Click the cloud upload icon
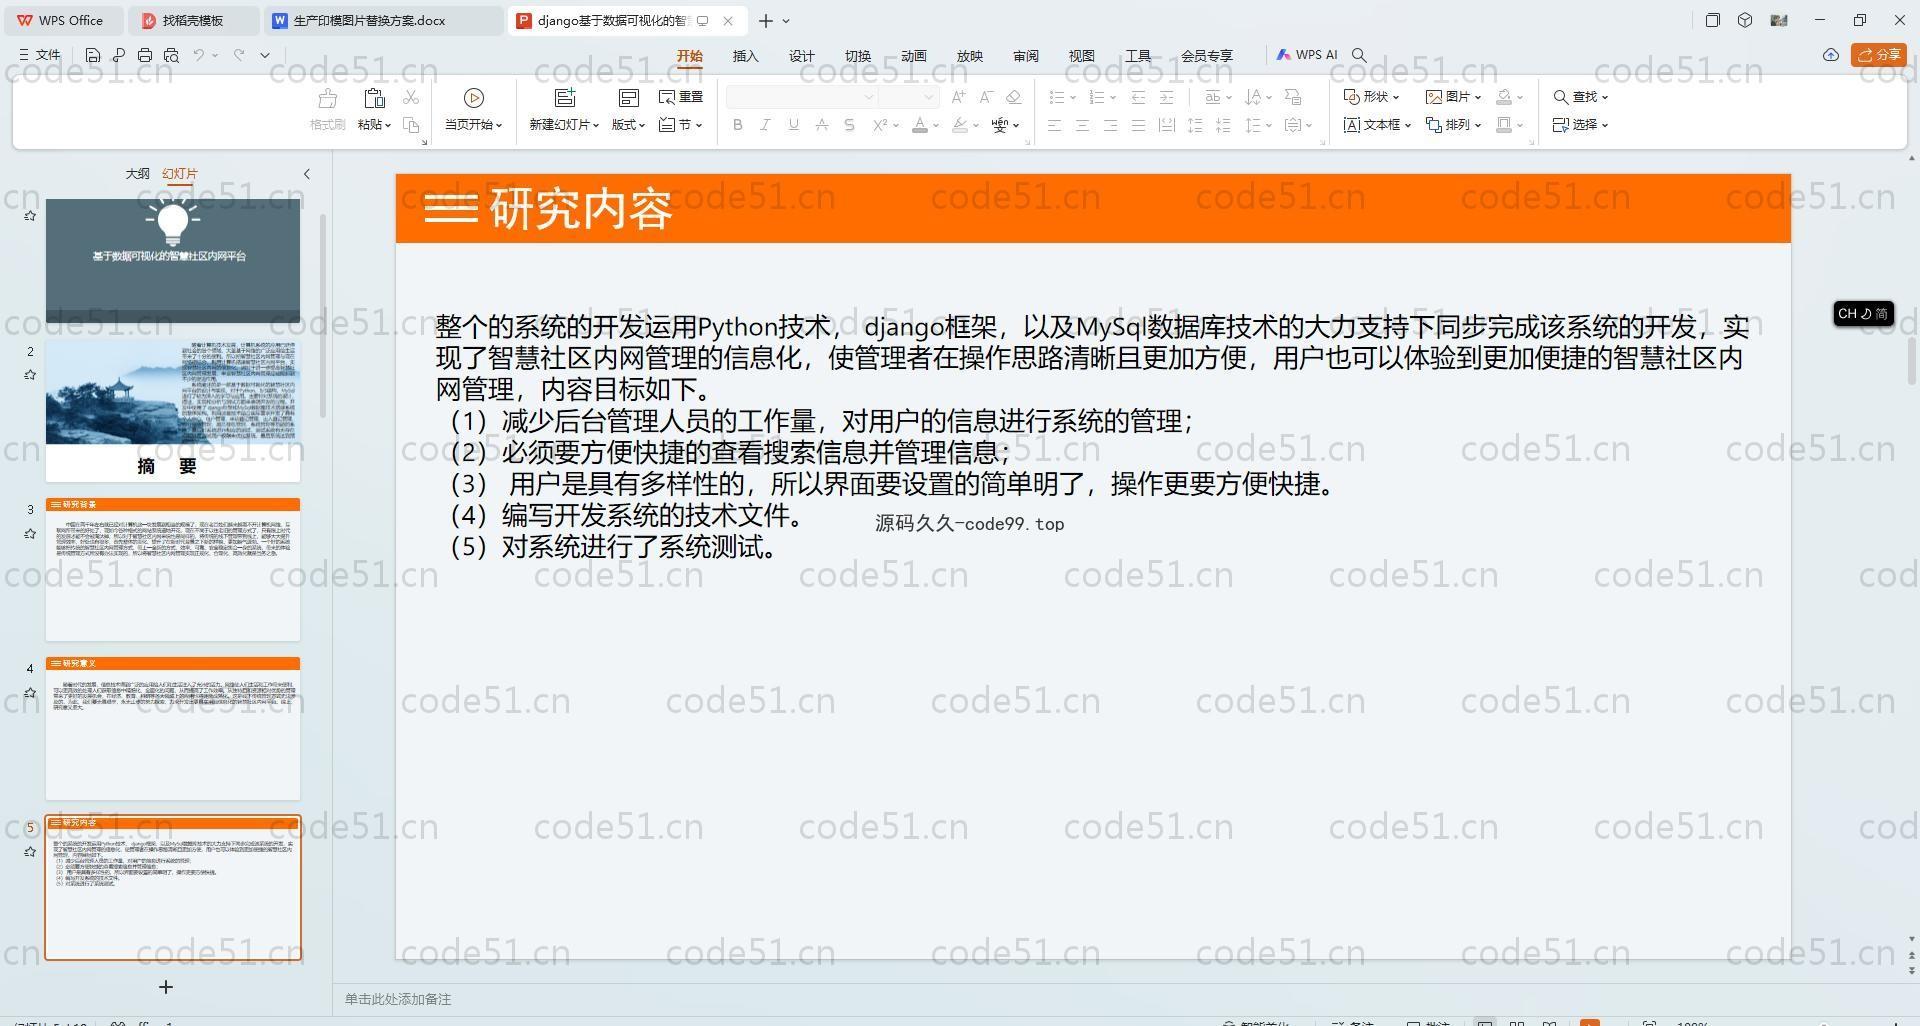Image resolution: width=1920 pixels, height=1026 pixels. tap(1830, 55)
